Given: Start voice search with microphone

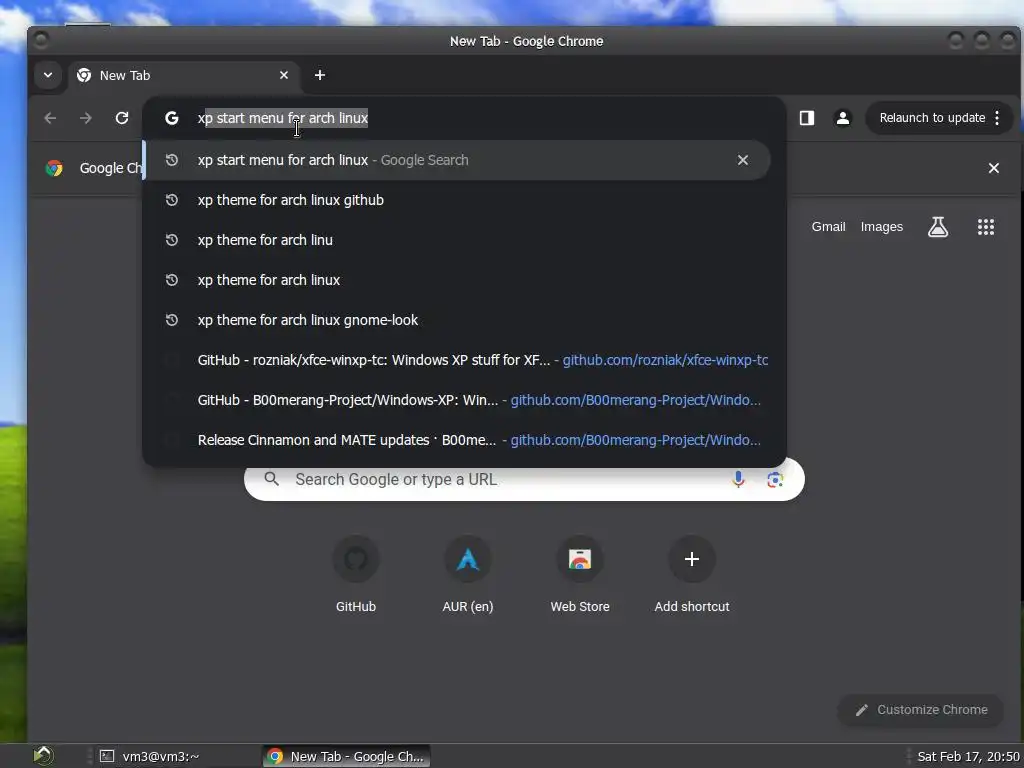Looking at the screenshot, I should click(x=738, y=479).
